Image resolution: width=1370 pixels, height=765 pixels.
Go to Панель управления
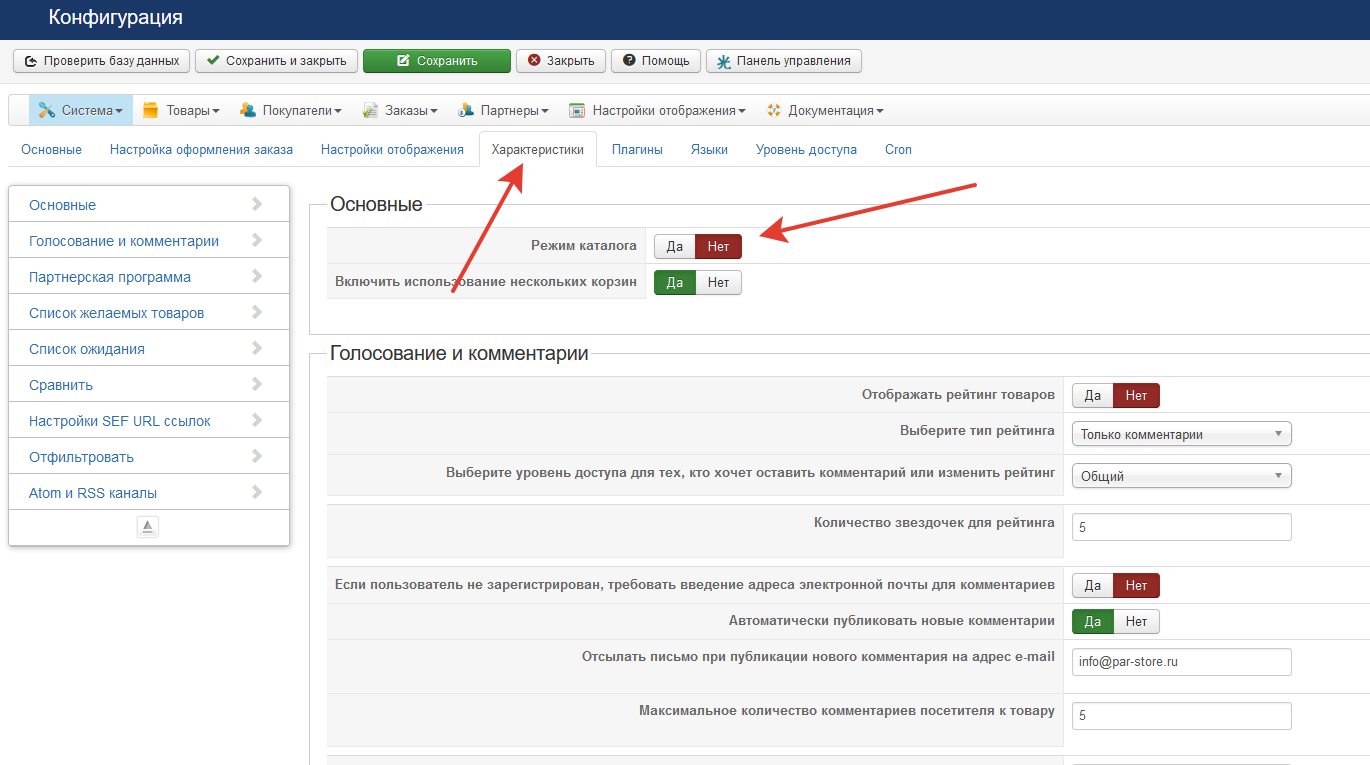pyautogui.click(x=784, y=61)
